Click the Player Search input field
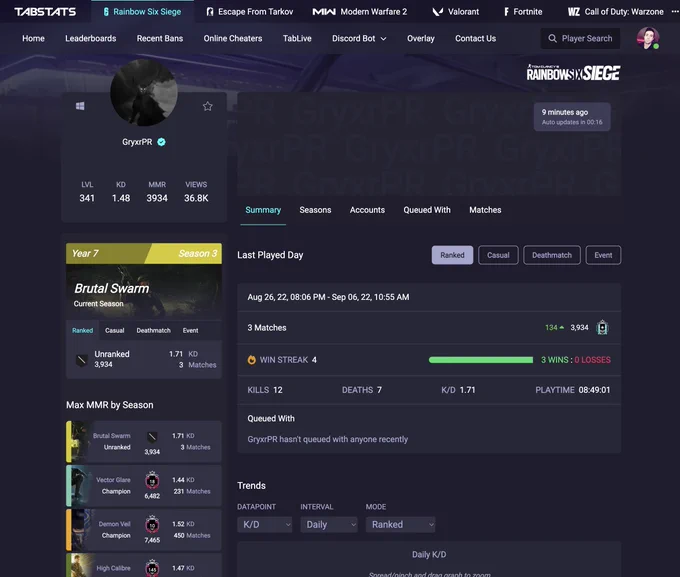The height and width of the screenshot is (577, 680). (x=580, y=39)
